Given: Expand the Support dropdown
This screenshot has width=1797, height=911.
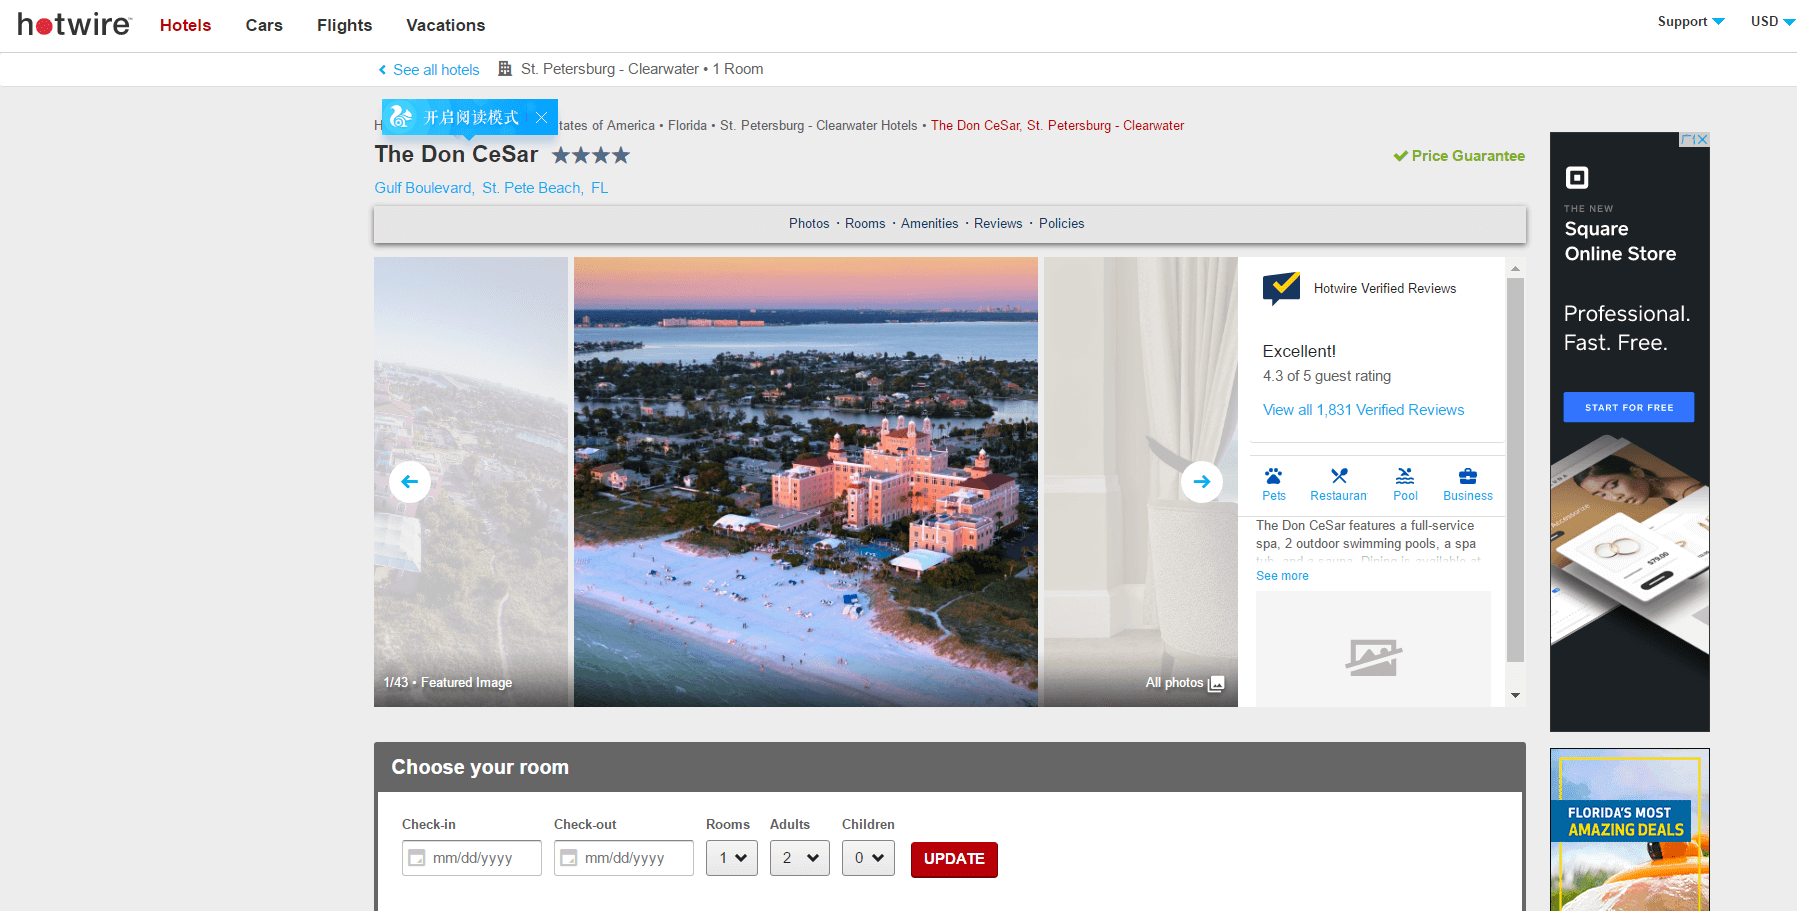Looking at the screenshot, I should click(x=1691, y=21).
